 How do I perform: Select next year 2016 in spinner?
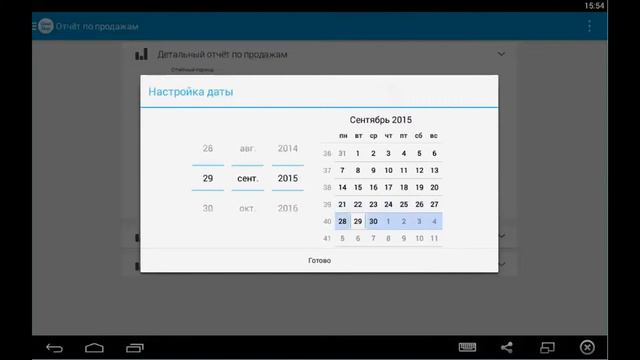[x=288, y=208]
